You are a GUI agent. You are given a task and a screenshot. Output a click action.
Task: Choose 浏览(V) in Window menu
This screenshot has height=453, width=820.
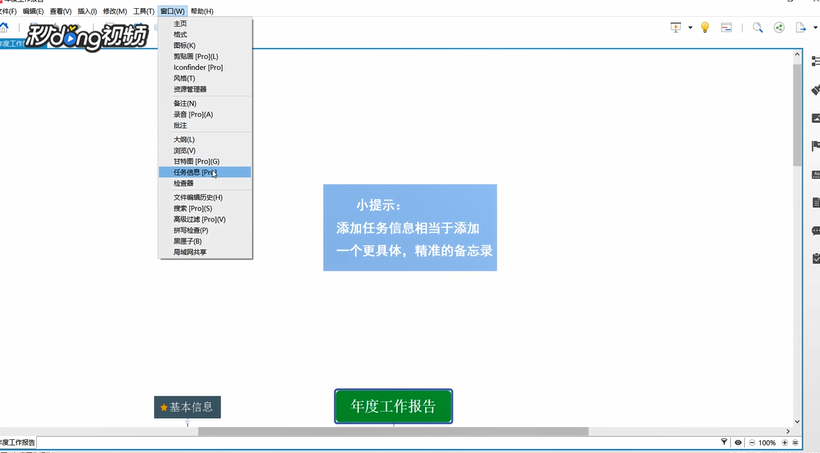point(205,151)
